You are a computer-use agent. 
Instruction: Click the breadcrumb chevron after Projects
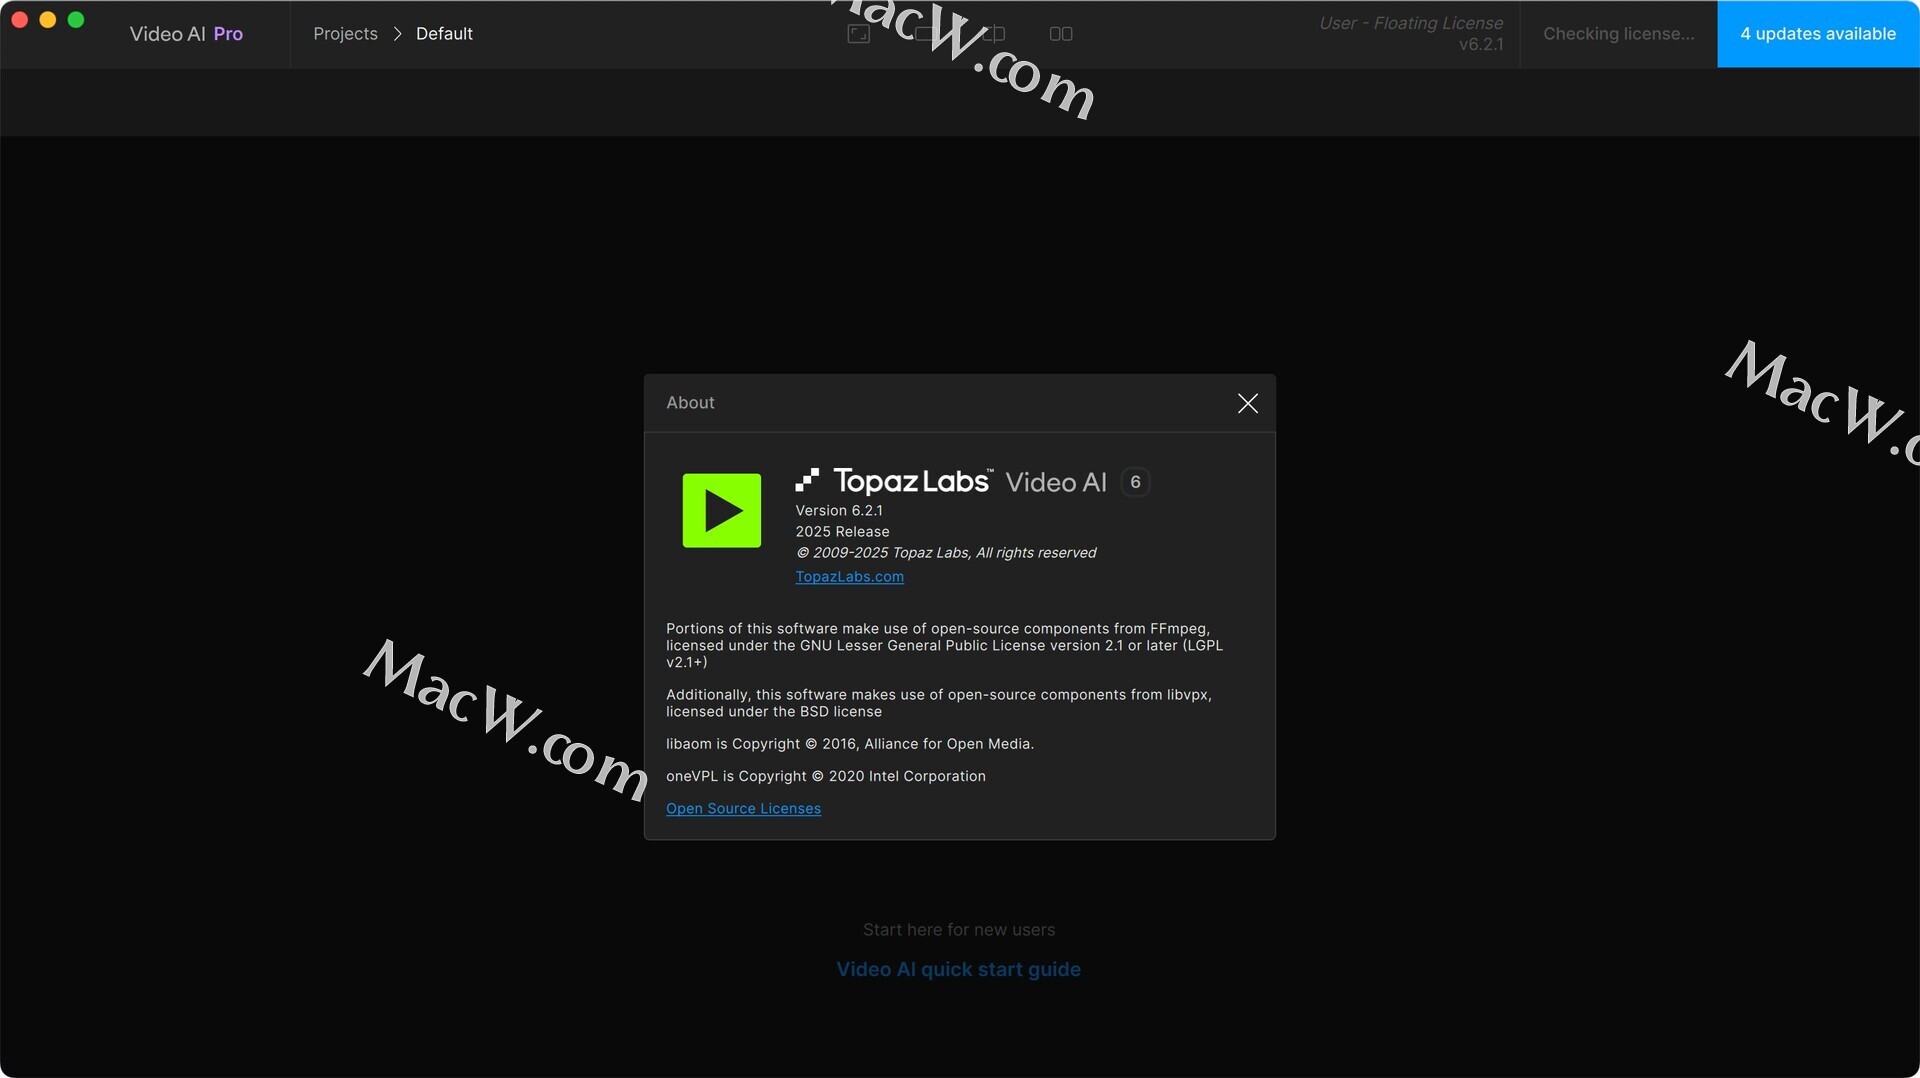397,34
